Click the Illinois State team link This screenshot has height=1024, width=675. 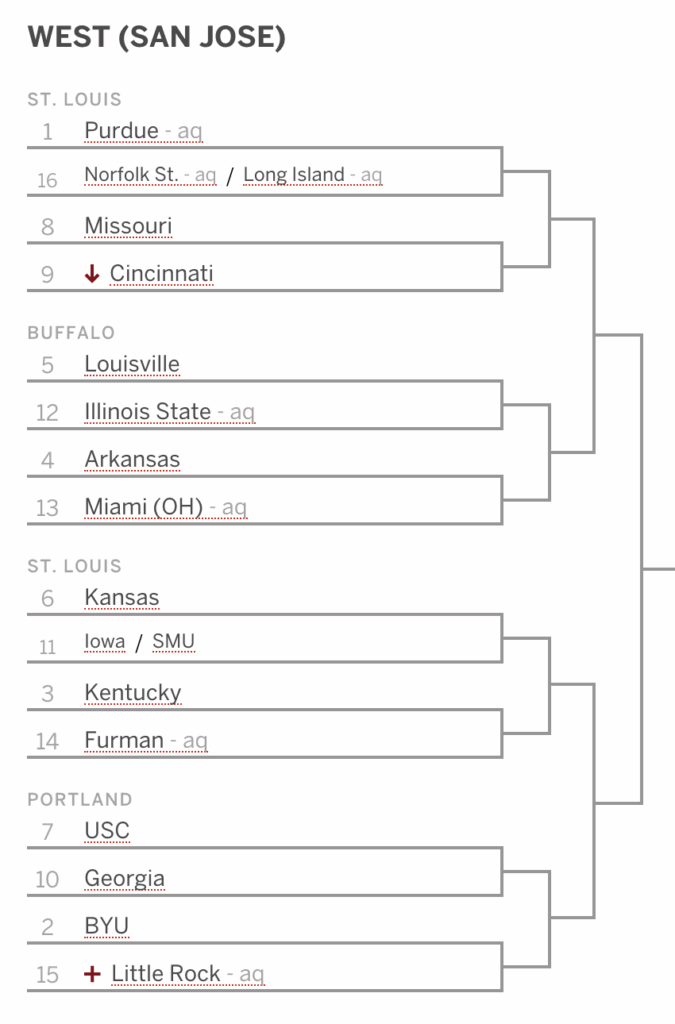click(x=148, y=411)
